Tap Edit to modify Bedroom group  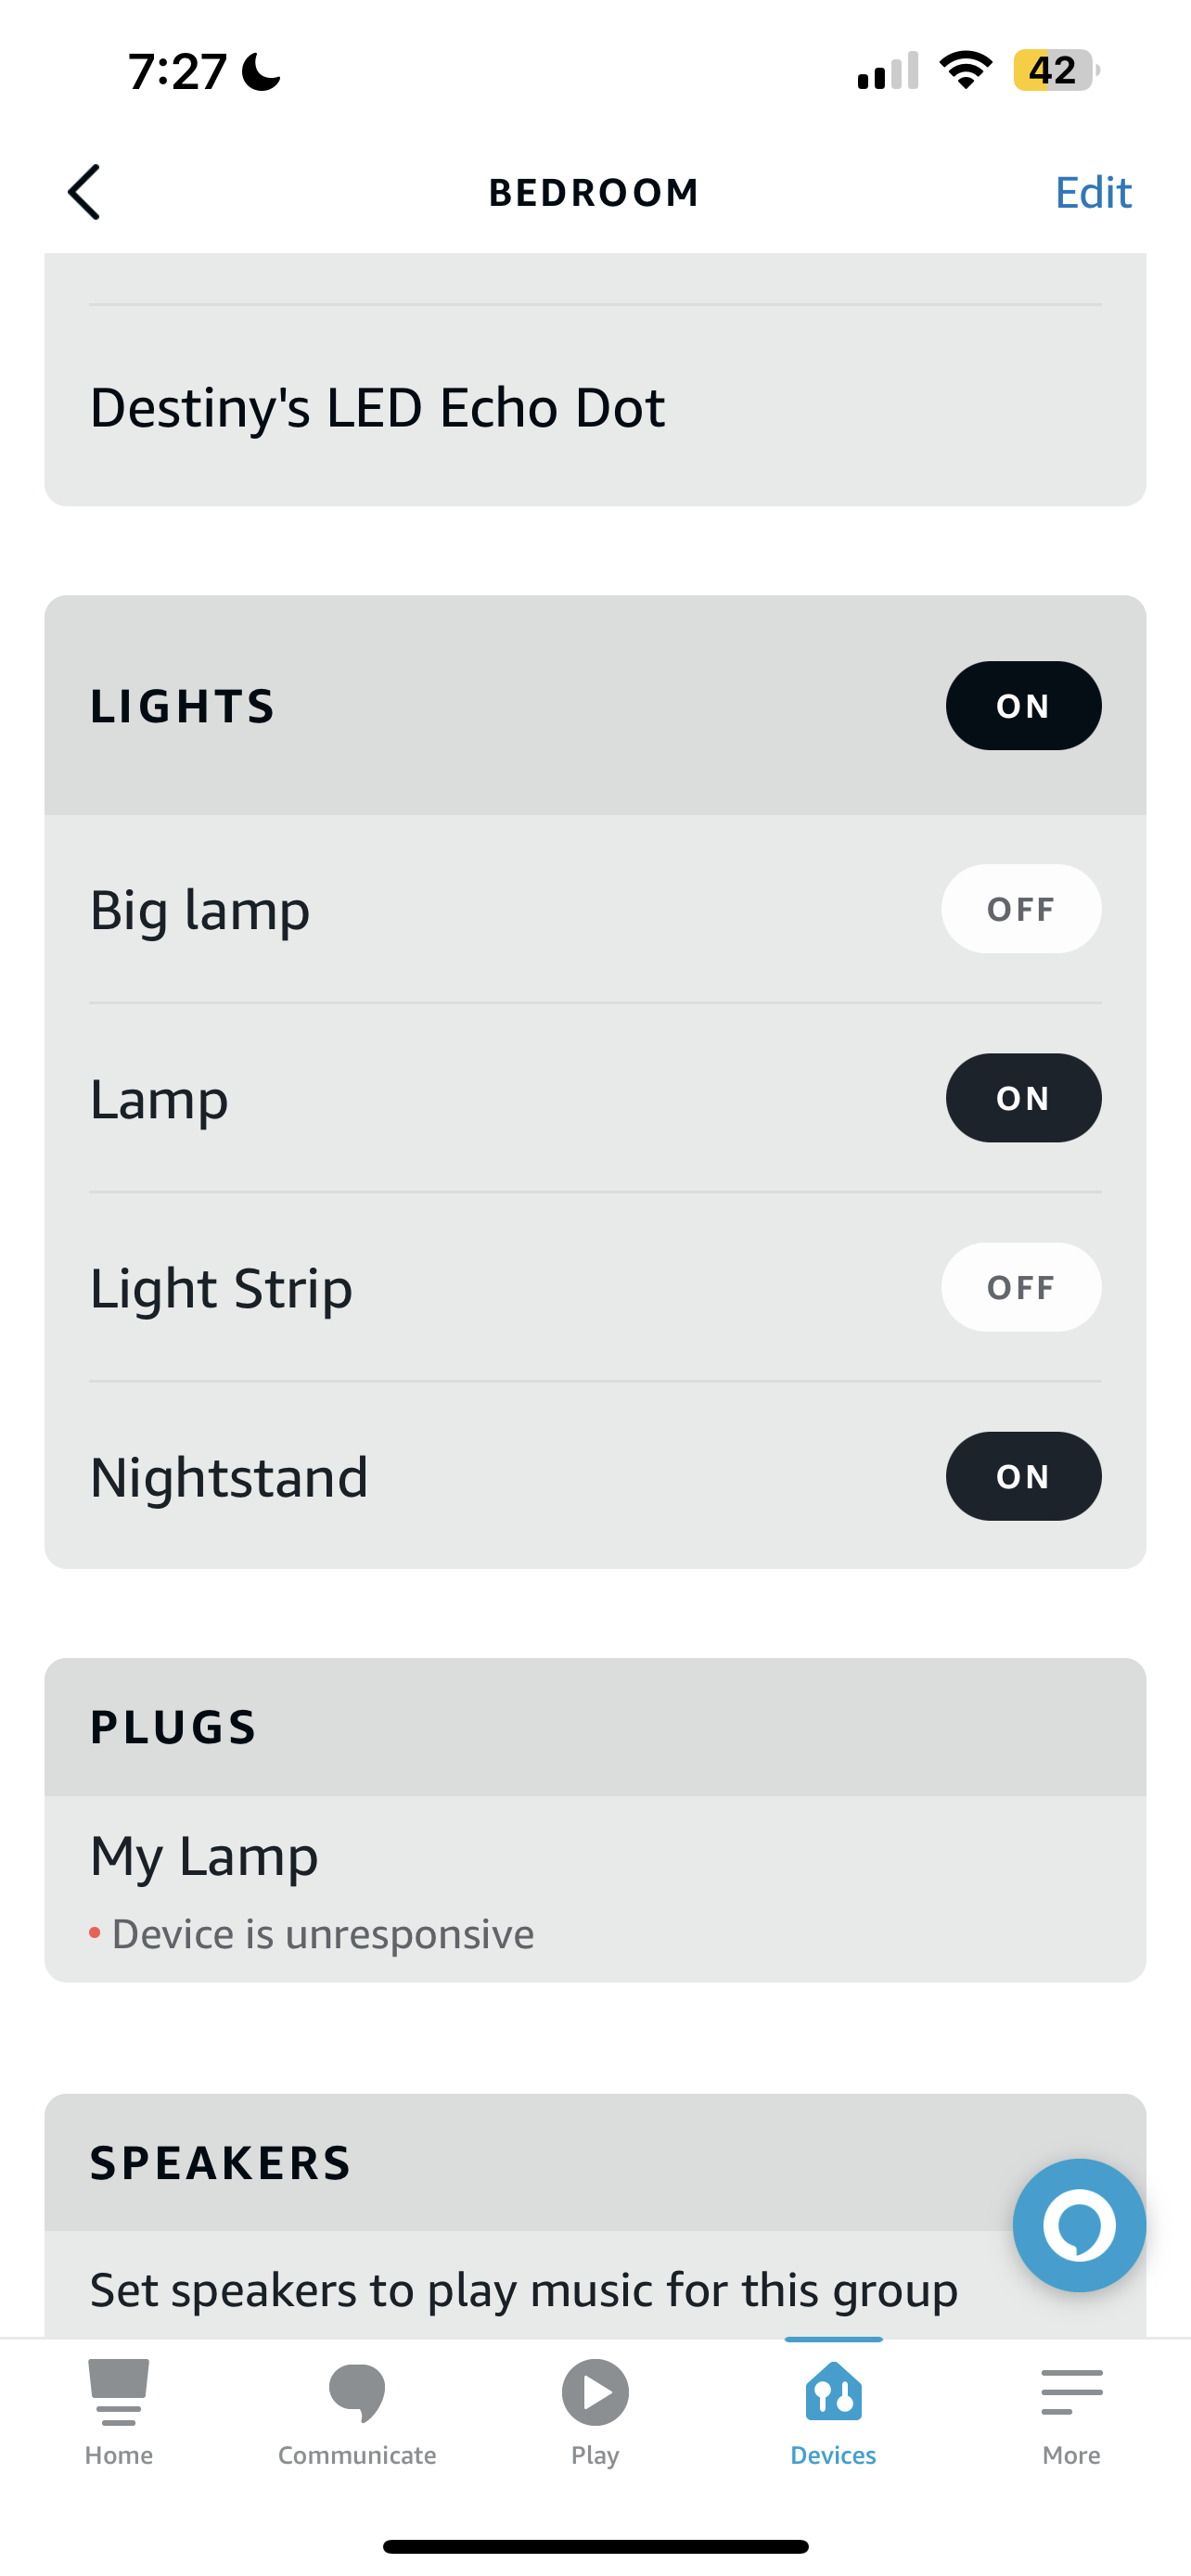click(x=1093, y=192)
